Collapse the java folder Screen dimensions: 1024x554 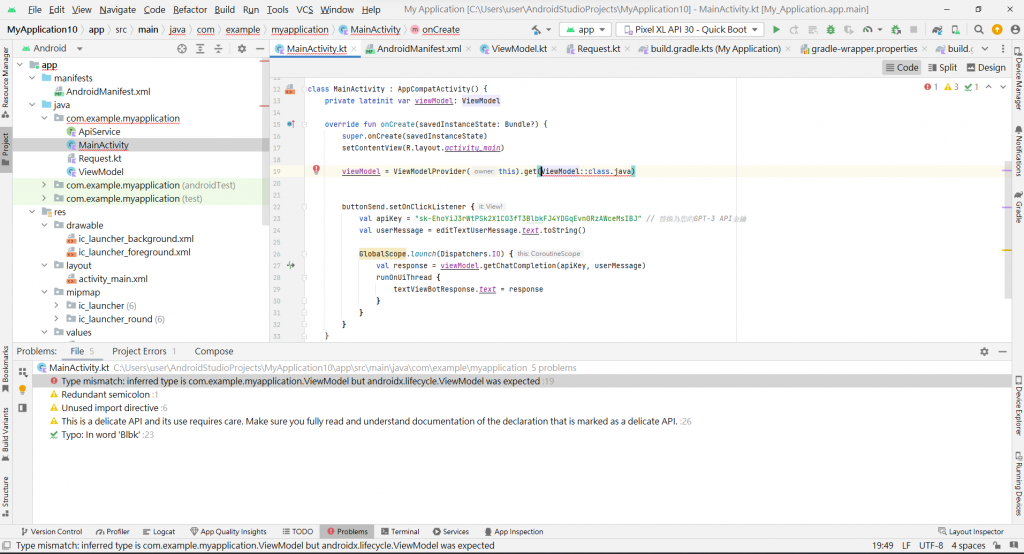(x=32, y=105)
